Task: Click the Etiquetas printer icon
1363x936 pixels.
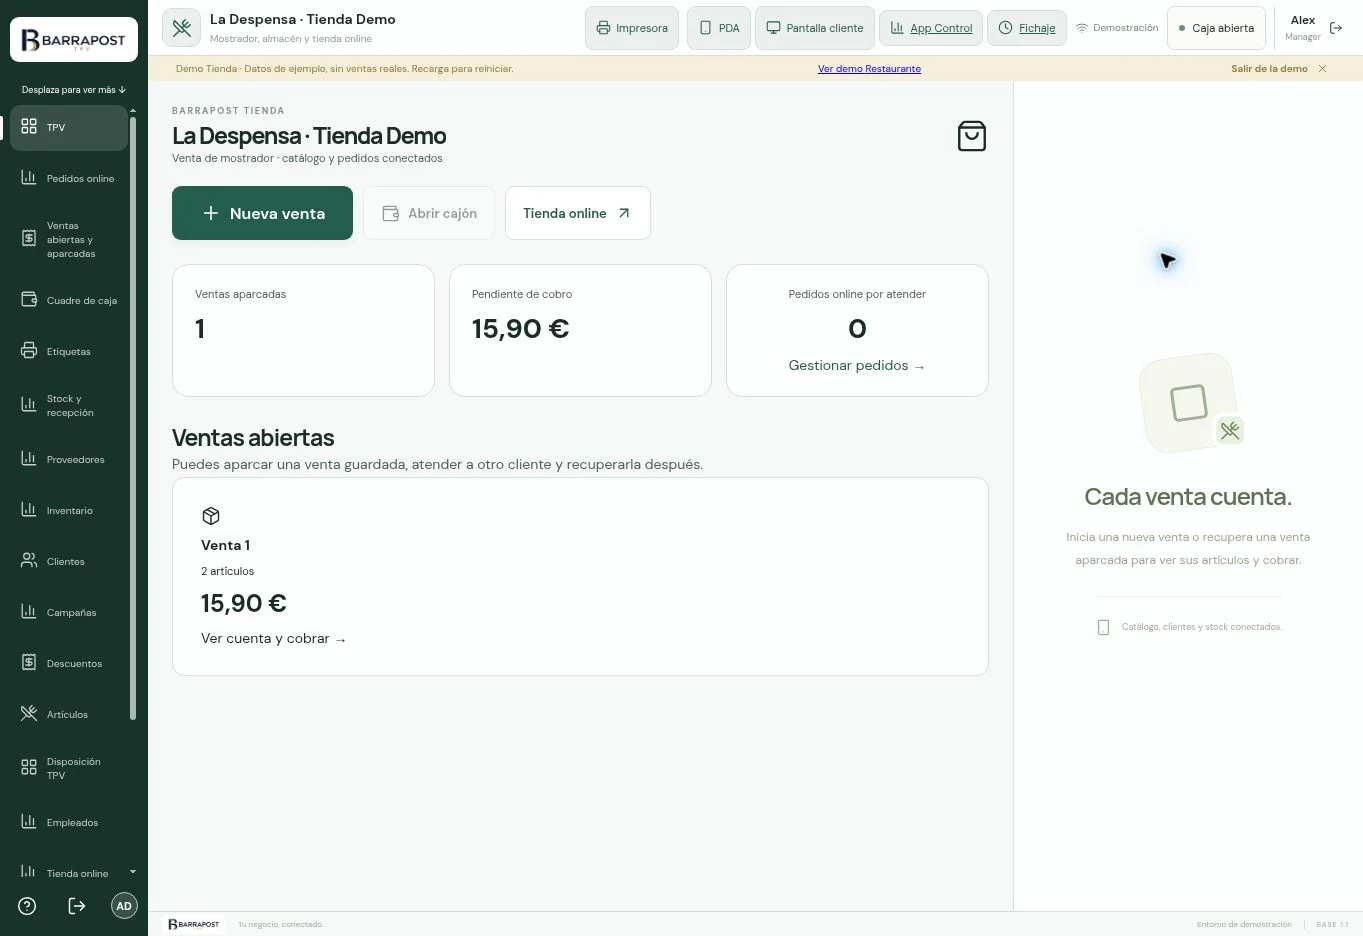Action: pyautogui.click(x=29, y=351)
